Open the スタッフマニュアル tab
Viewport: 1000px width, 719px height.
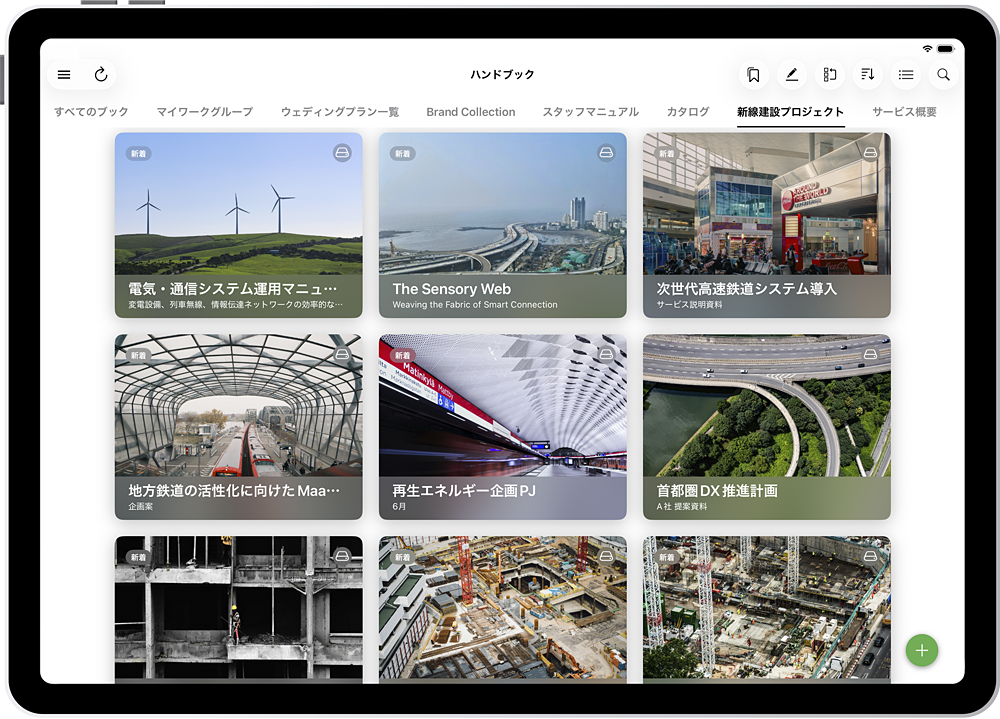click(590, 112)
